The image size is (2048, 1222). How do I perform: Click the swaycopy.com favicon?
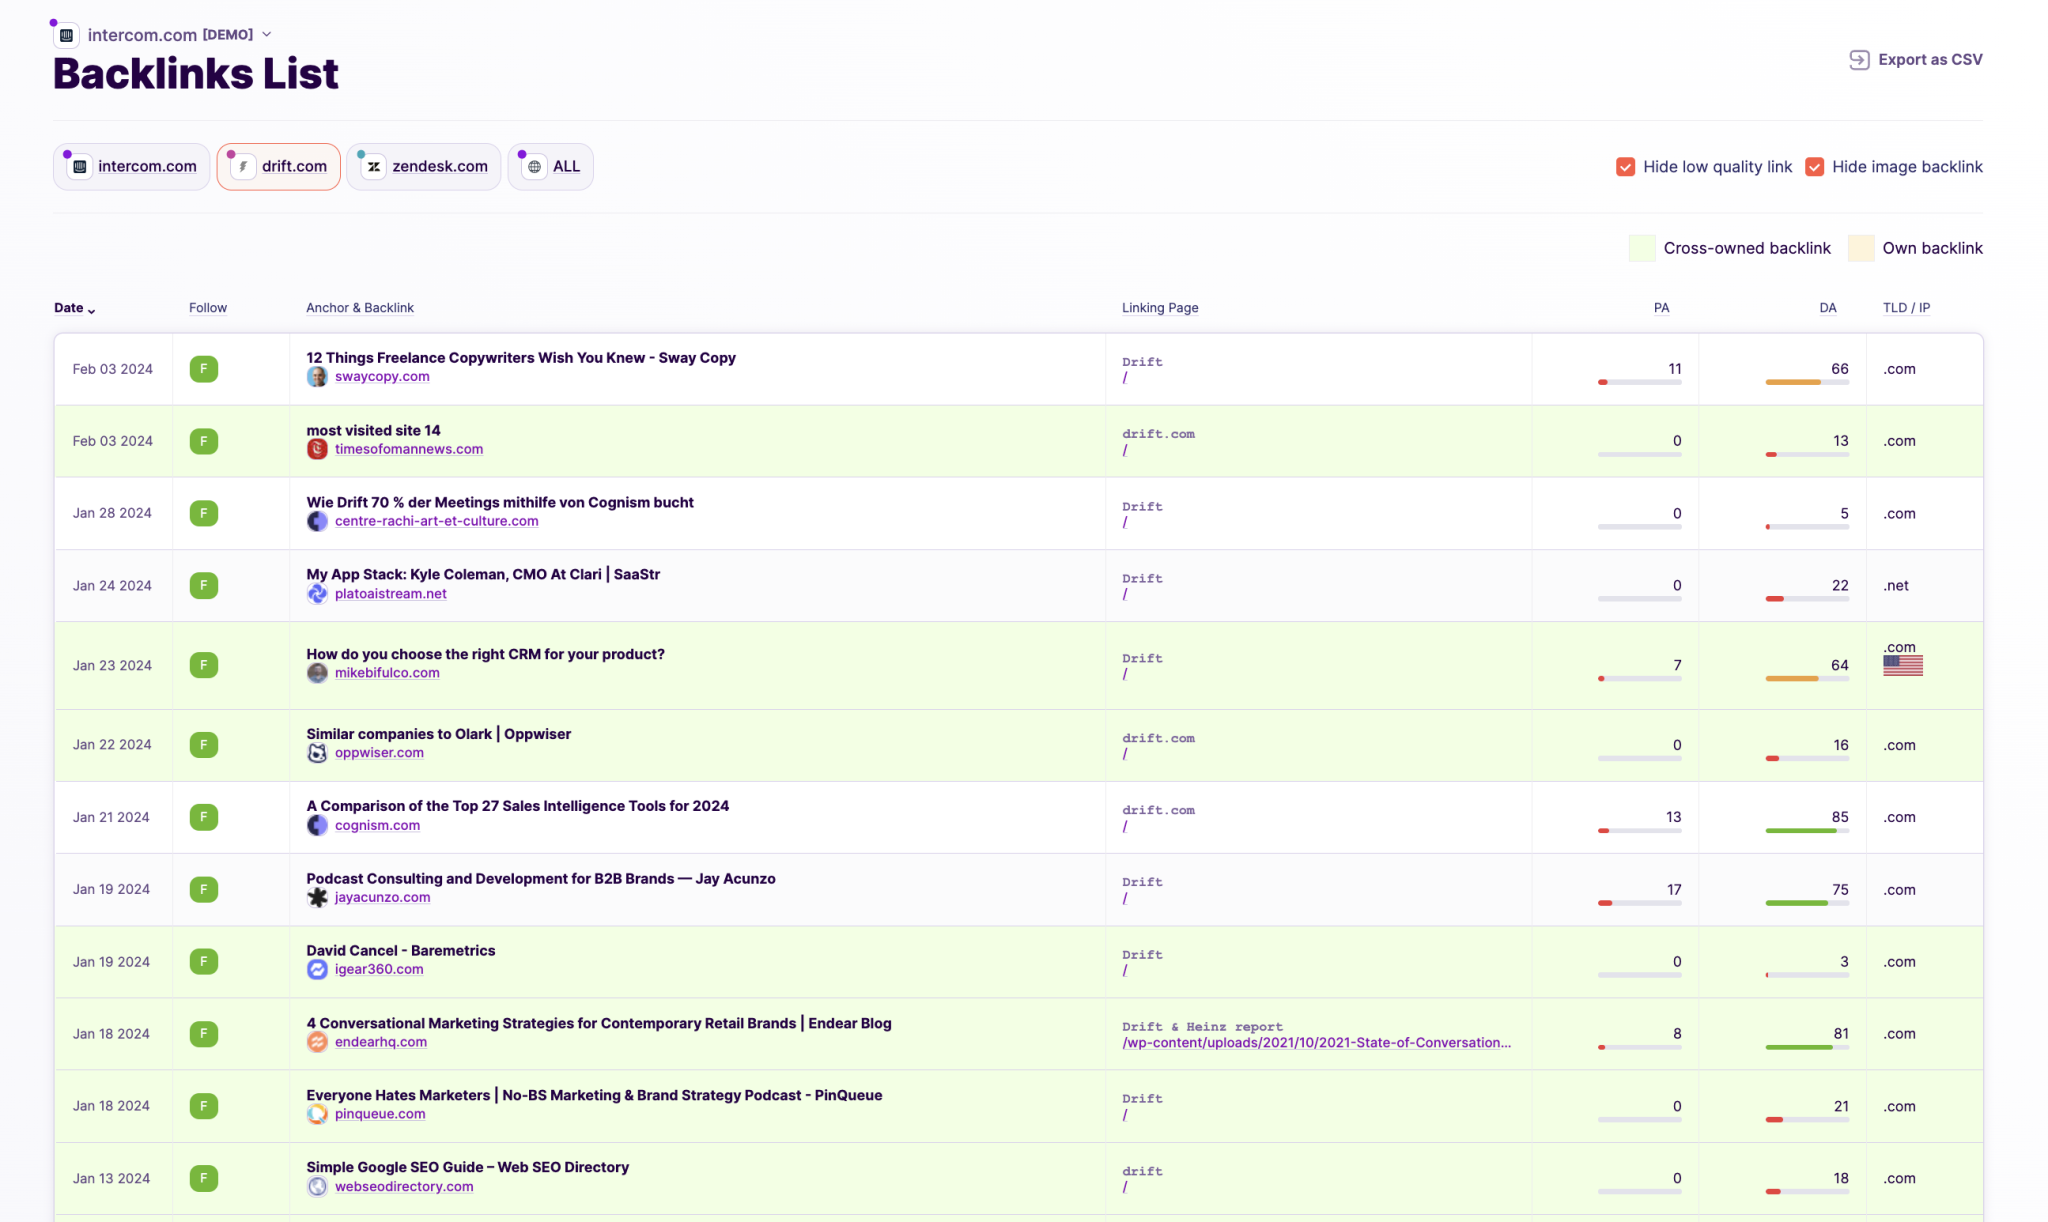[317, 377]
